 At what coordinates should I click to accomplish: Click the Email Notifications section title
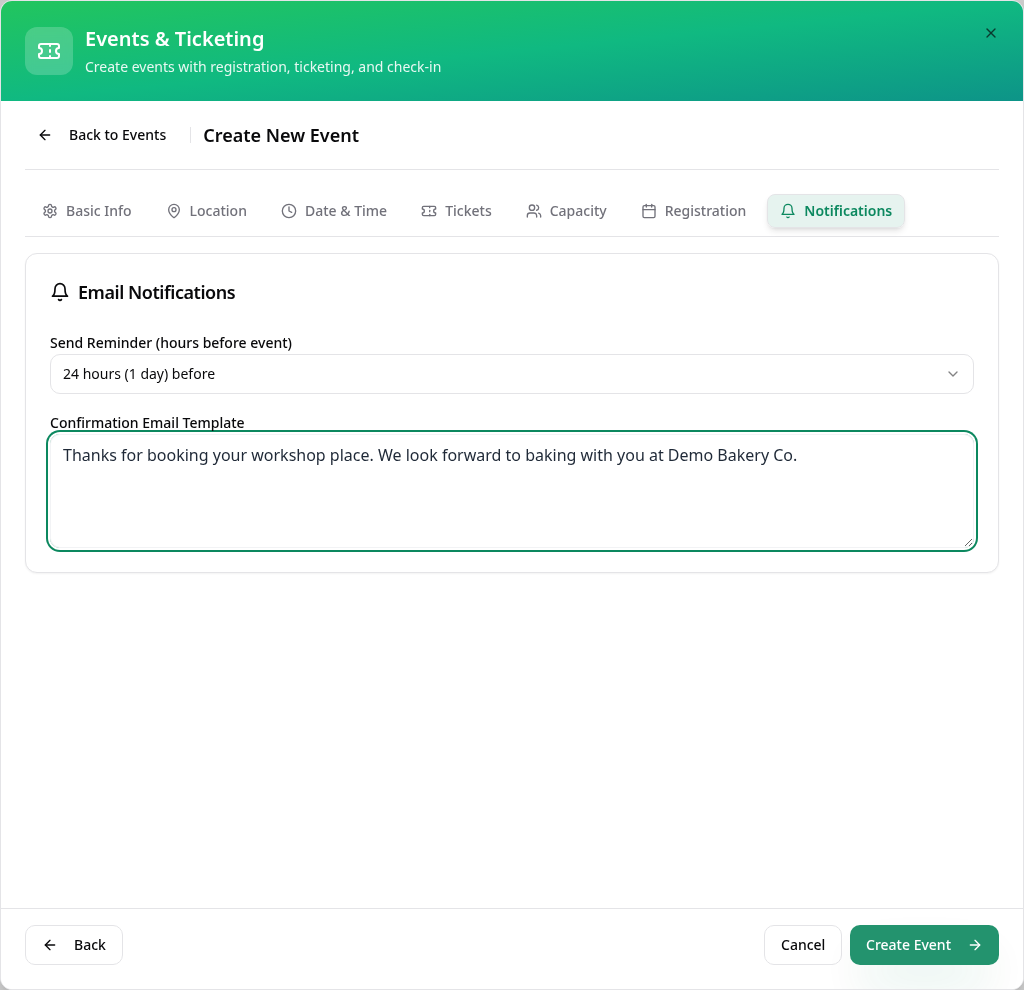(157, 293)
